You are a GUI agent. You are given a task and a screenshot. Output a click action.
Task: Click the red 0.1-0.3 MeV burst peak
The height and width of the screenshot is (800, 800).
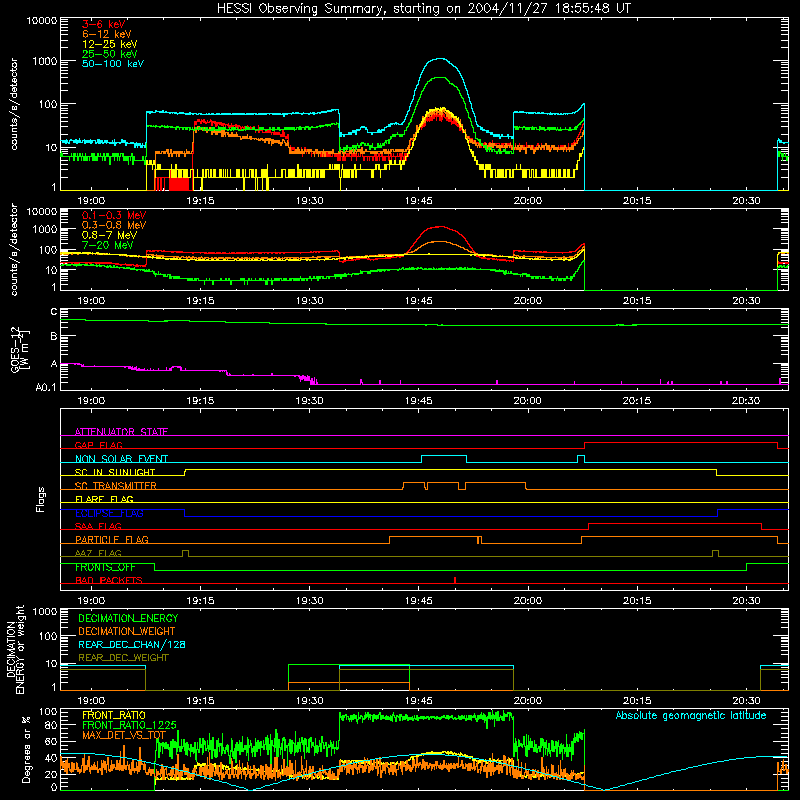[440, 227]
